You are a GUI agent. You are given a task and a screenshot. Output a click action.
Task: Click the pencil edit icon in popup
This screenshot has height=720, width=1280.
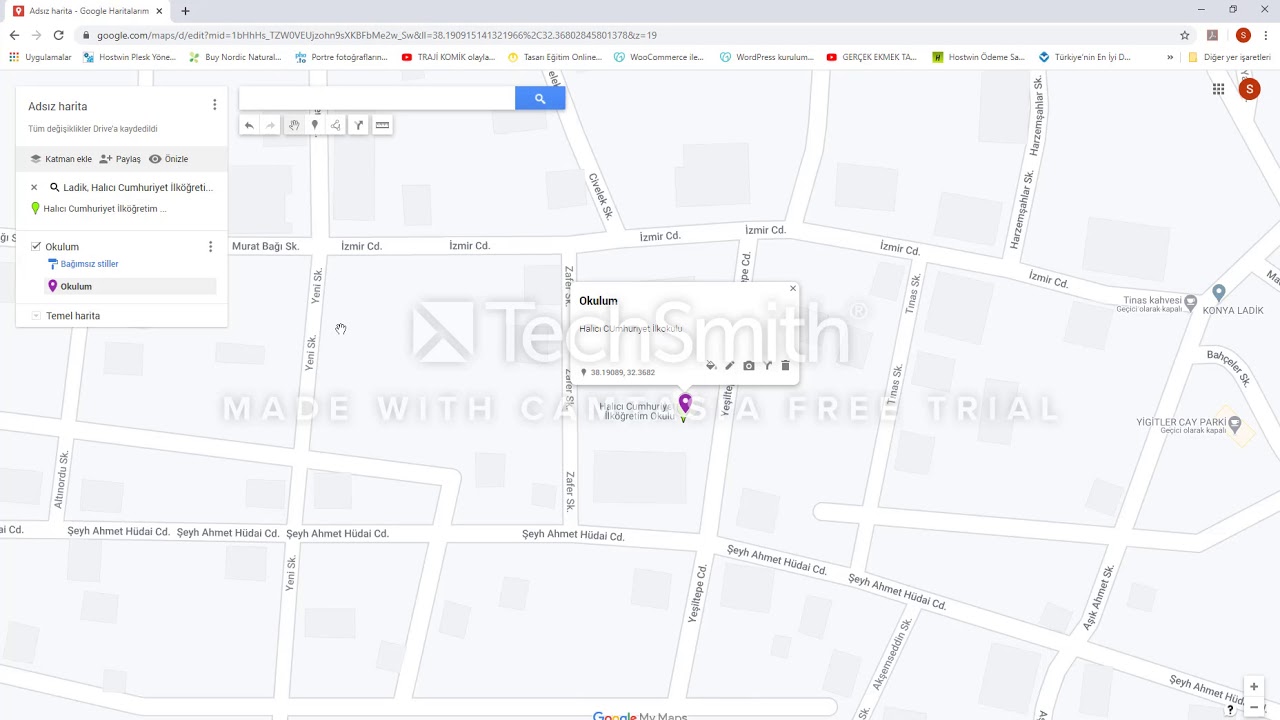[730, 366]
